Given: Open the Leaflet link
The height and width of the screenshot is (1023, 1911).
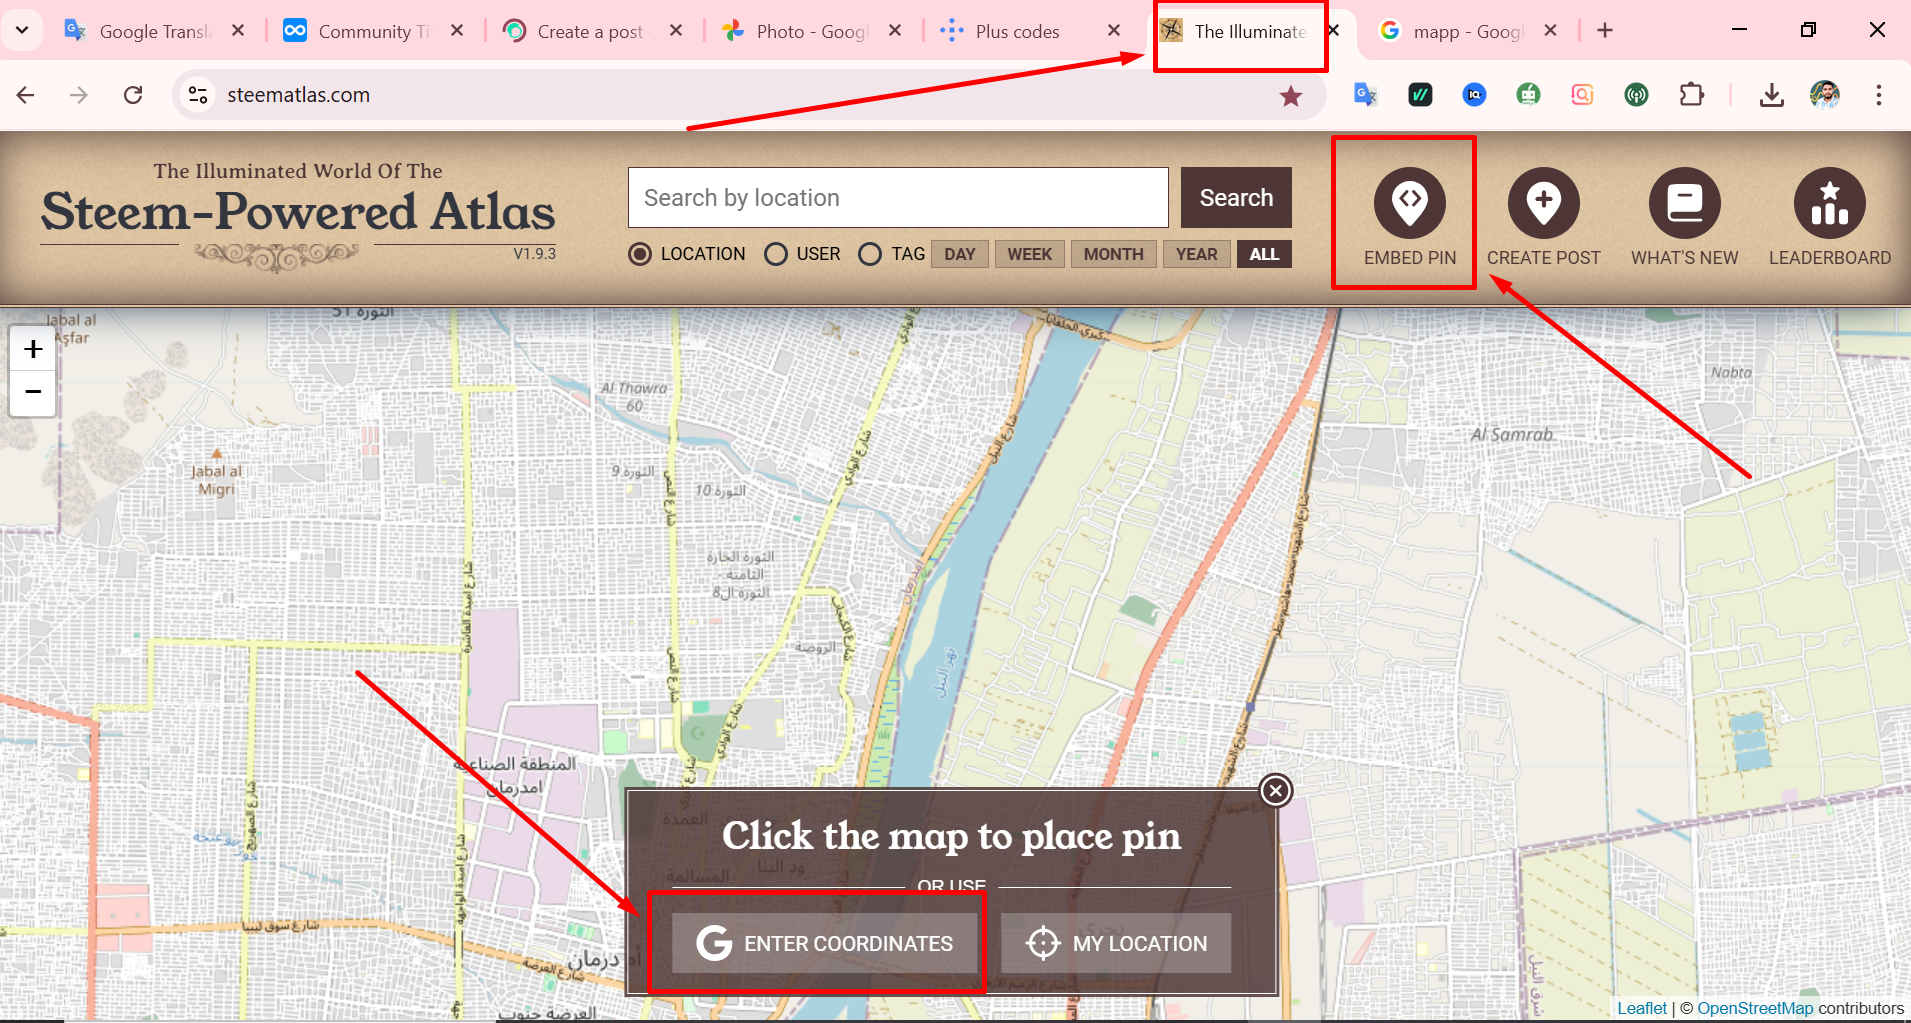Looking at the screenshot, I should pos(1642,1008).
